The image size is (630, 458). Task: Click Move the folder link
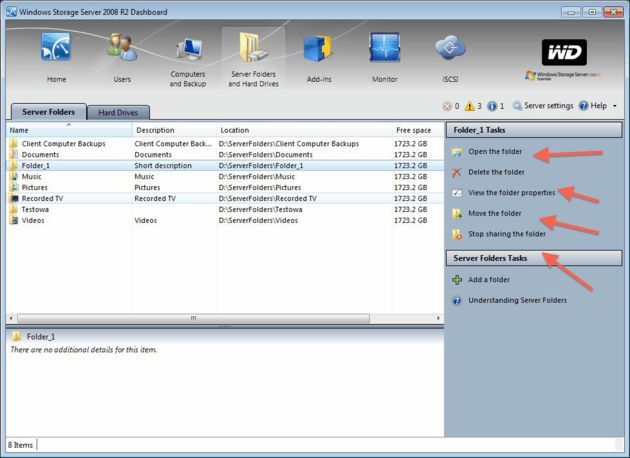[495, 213]
